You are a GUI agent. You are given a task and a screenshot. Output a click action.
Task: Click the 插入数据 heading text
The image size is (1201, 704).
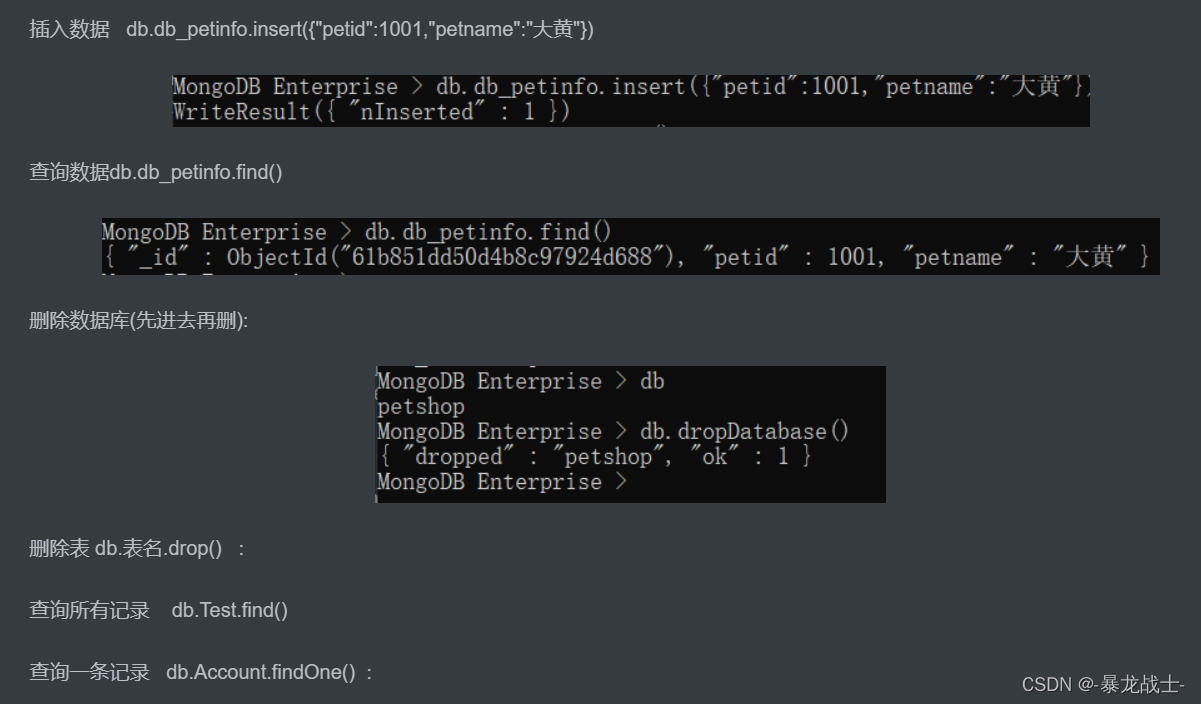coord(67,29)
